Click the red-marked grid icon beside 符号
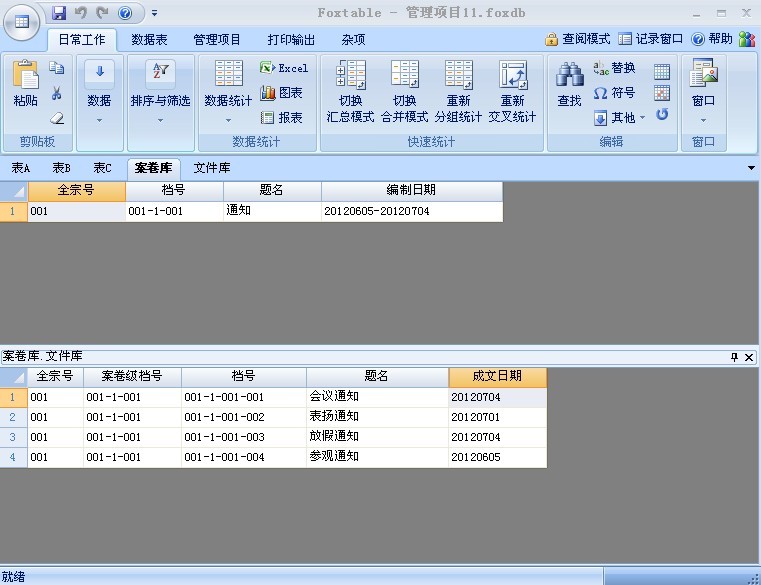Screen dimensions: 761x585 click(662, 93)
